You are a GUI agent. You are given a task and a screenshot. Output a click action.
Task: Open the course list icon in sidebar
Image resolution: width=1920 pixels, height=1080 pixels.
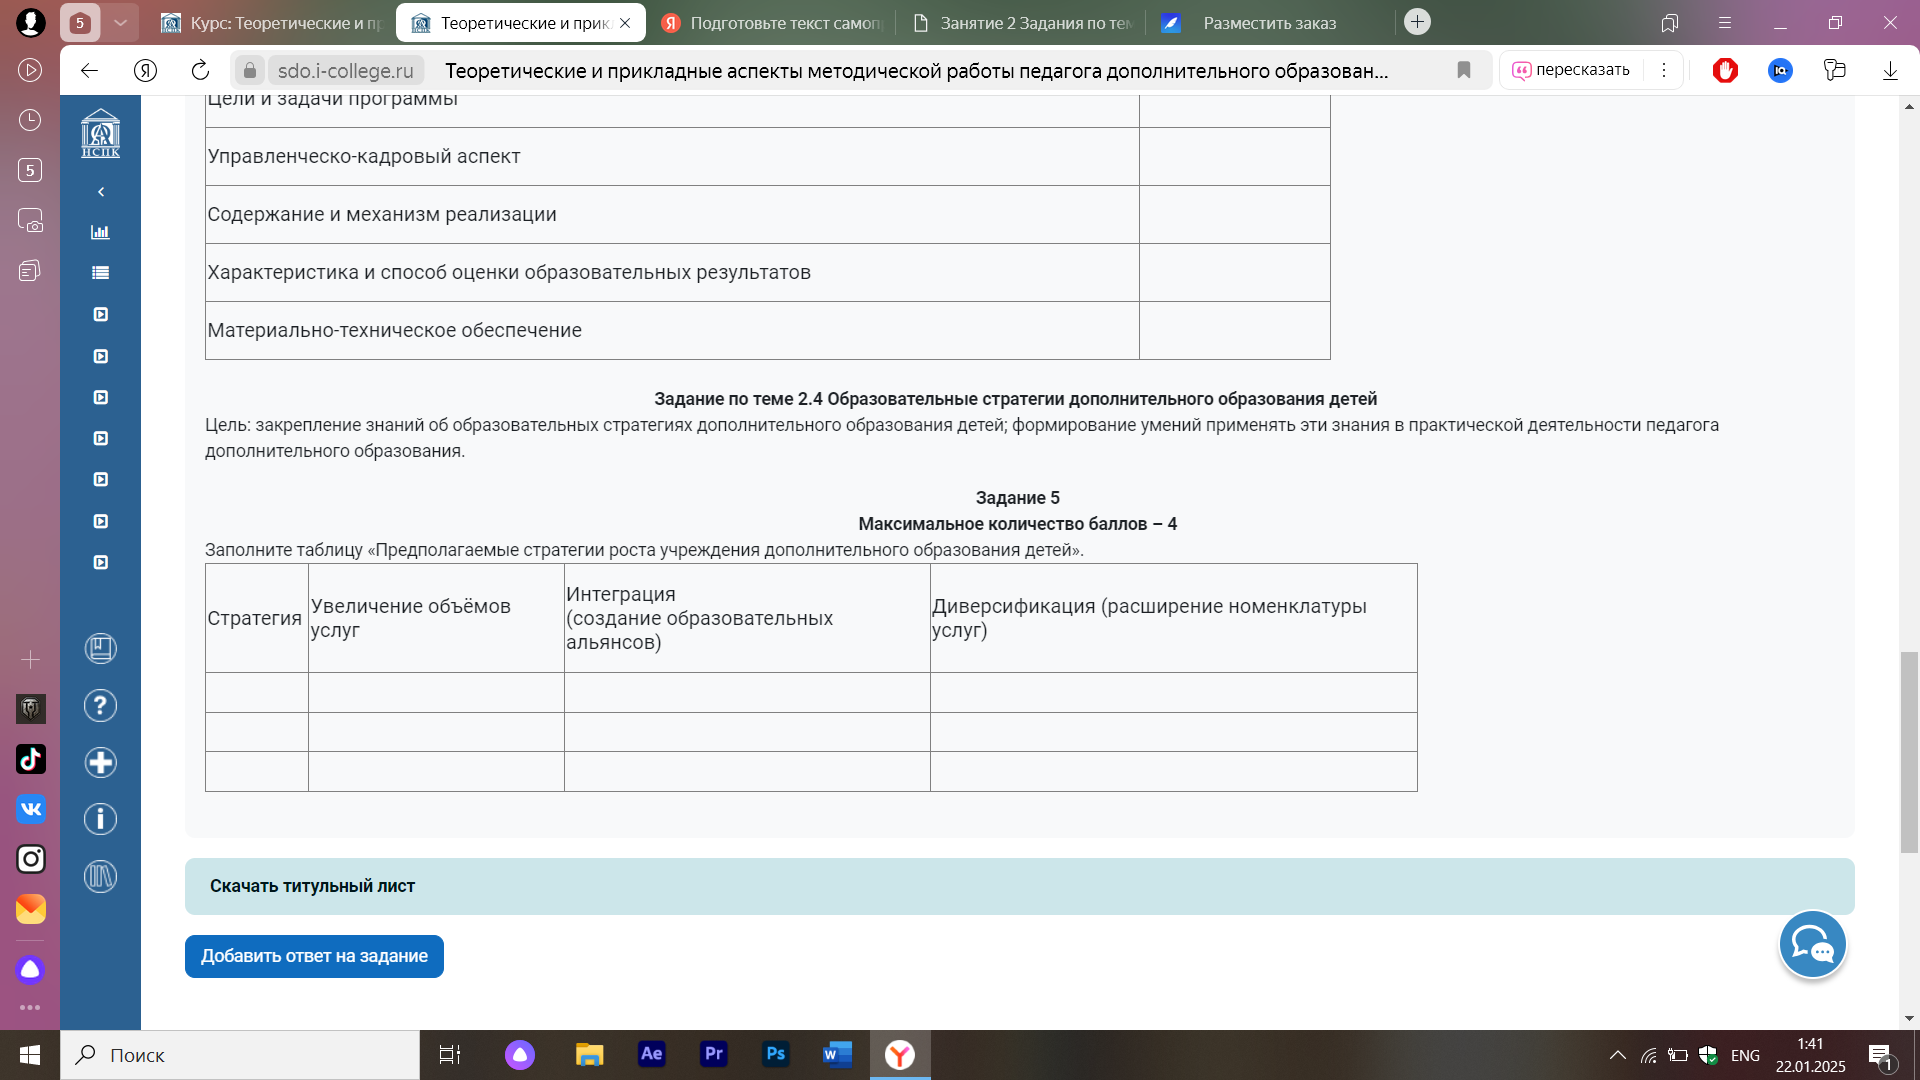[100, 273]
